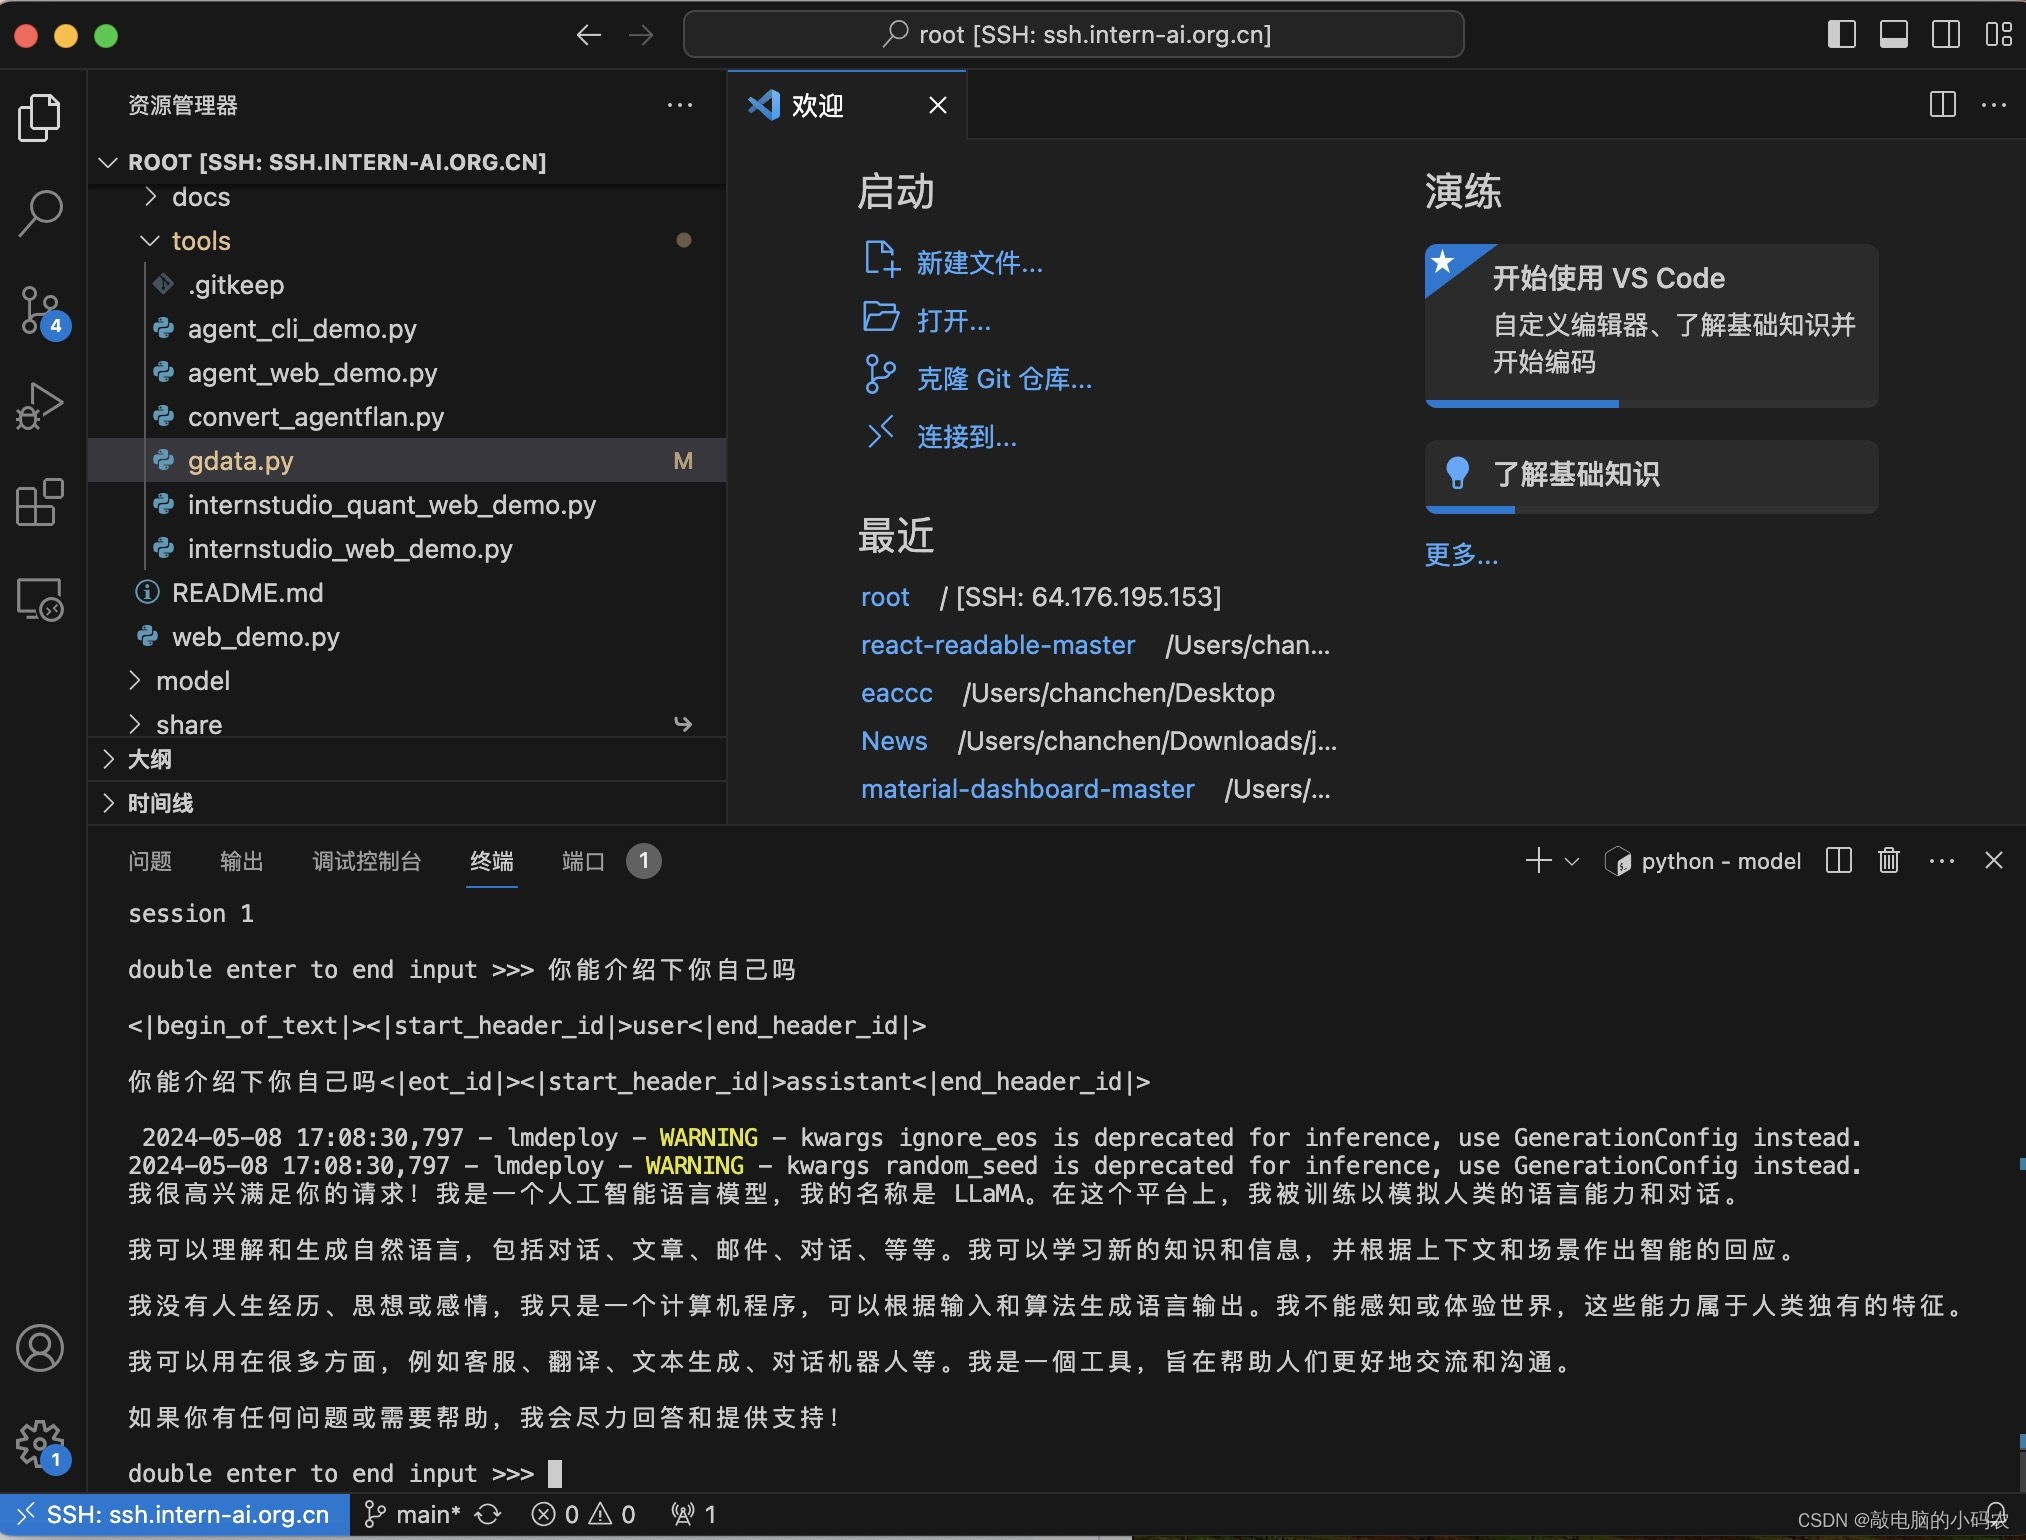Screen dimensions: 2026x1540
Task: Open editor more actions ellipsis
Action: (1994, 105)
